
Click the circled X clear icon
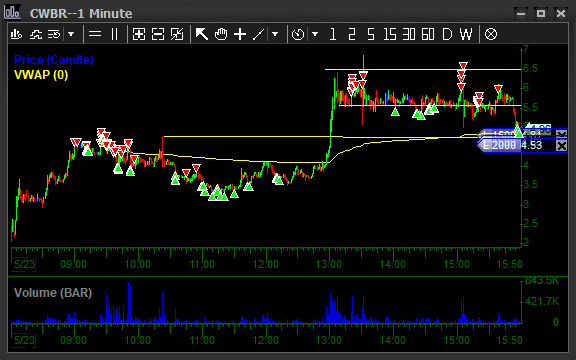coord(491,35)
